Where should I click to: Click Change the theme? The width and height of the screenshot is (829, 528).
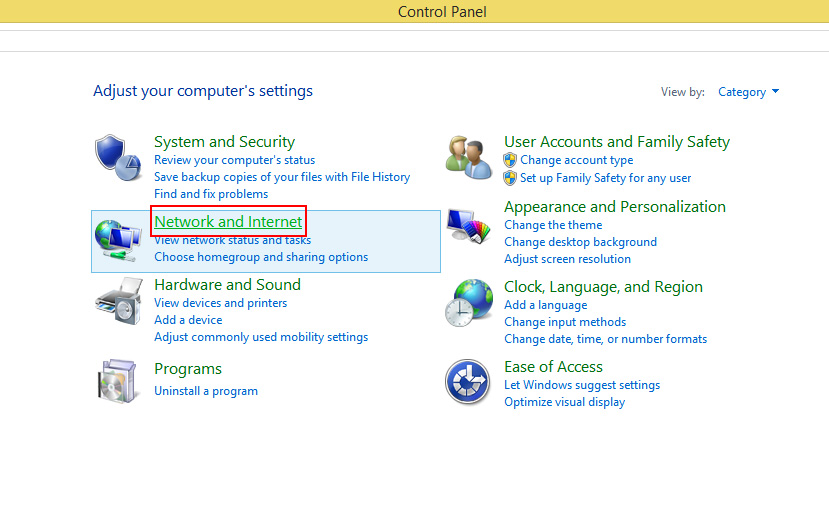coord(553,225)
